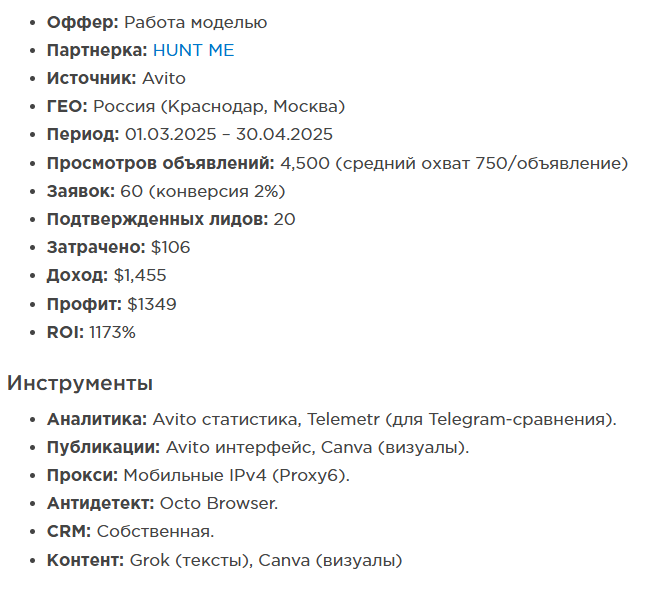
Task: Click the Доход $1,455 value
Action: 140,275
